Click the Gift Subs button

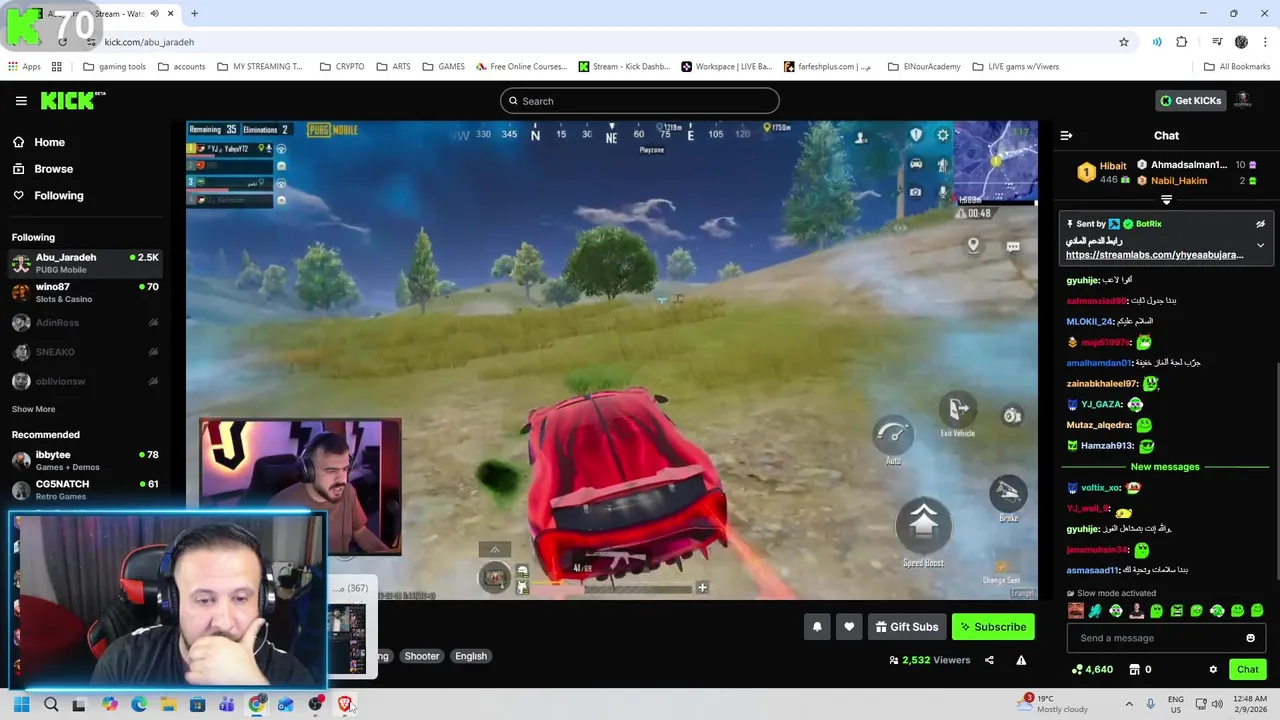pos(907,627)
